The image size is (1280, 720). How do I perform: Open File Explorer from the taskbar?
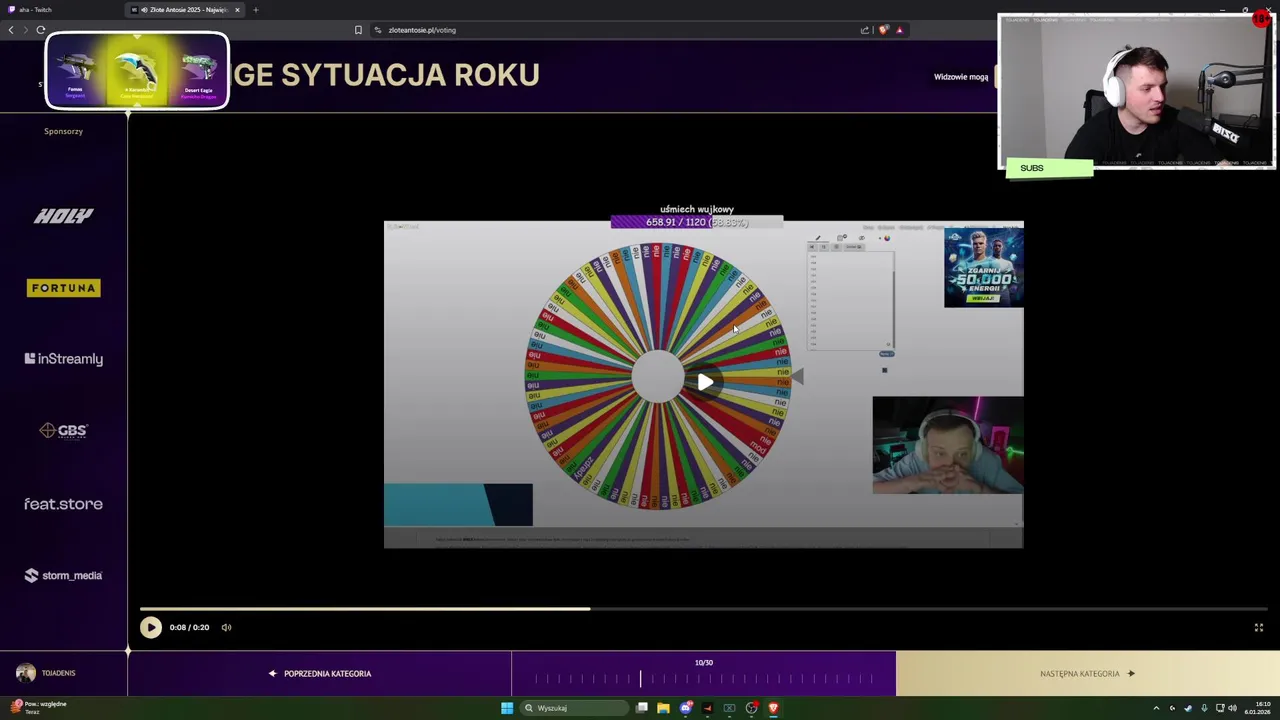pyautogui.click(x=663, y=708)
